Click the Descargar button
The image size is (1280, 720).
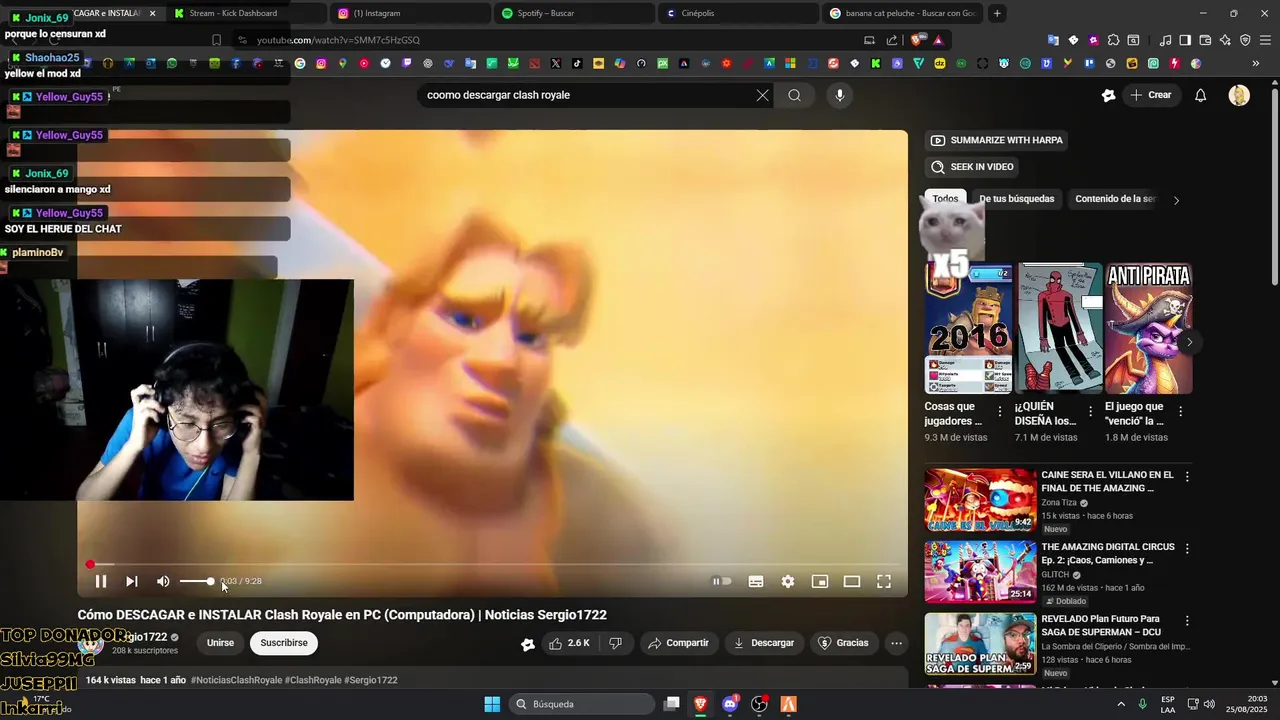(x=765, y=643)
